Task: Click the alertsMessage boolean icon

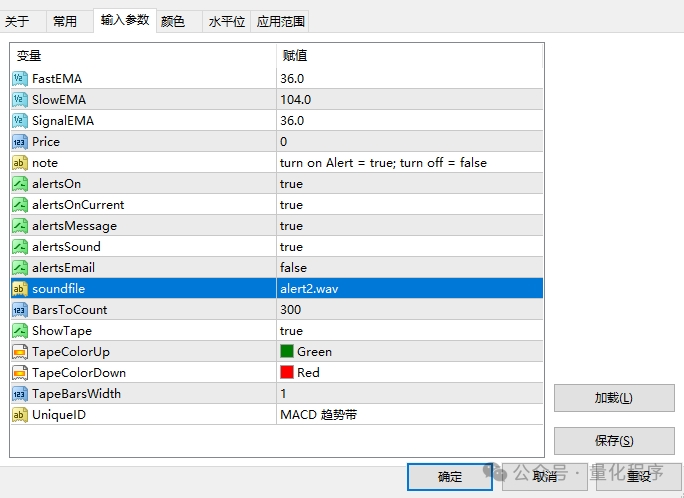Action: tap(20, 225)
